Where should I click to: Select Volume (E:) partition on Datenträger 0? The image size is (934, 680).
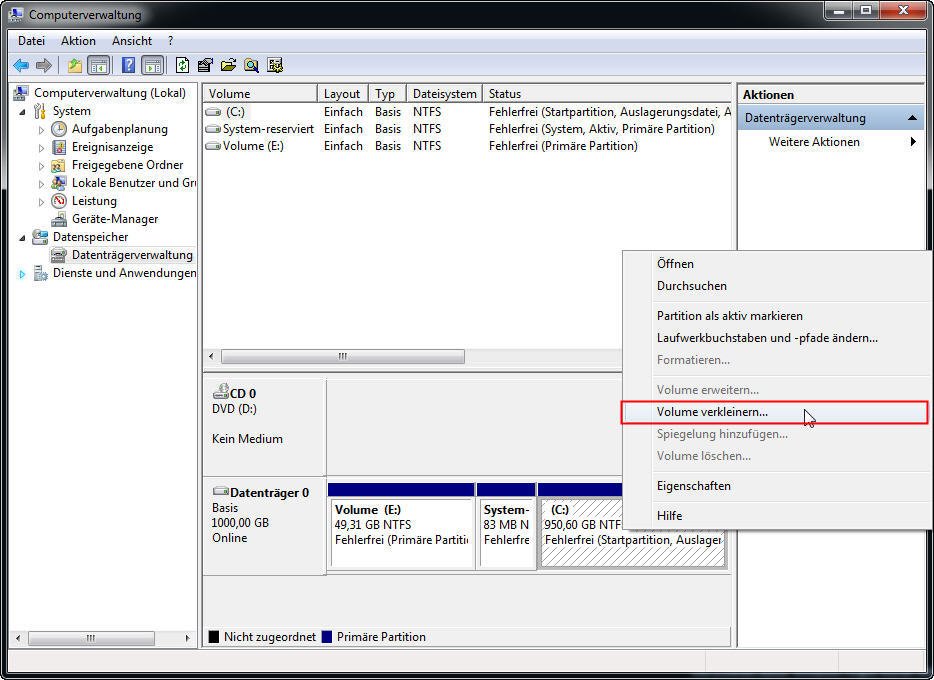(x=401, y=525)
